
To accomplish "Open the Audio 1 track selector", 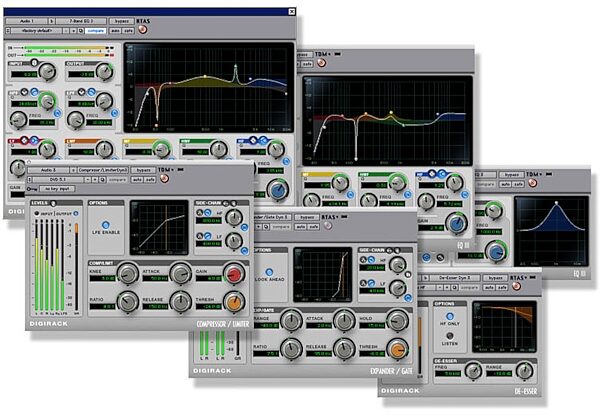I will (27, 21).
